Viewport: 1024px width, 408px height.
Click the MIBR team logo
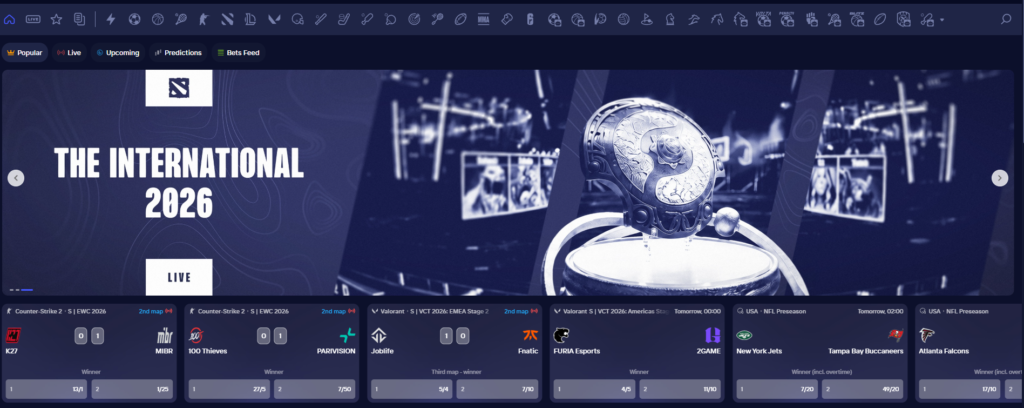click(165, 336)
